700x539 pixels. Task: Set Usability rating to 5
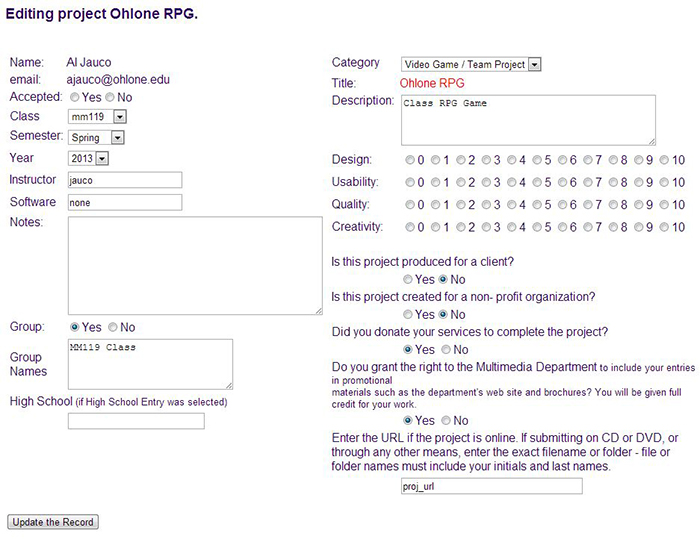click(537, 183)
